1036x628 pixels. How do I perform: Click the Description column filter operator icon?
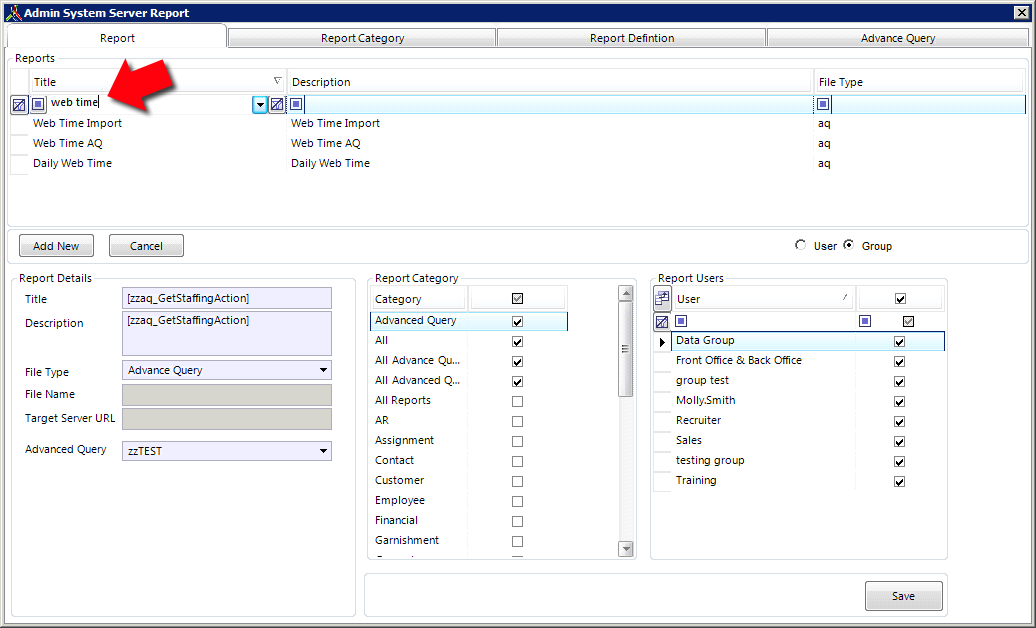click(x=296, y=104)
